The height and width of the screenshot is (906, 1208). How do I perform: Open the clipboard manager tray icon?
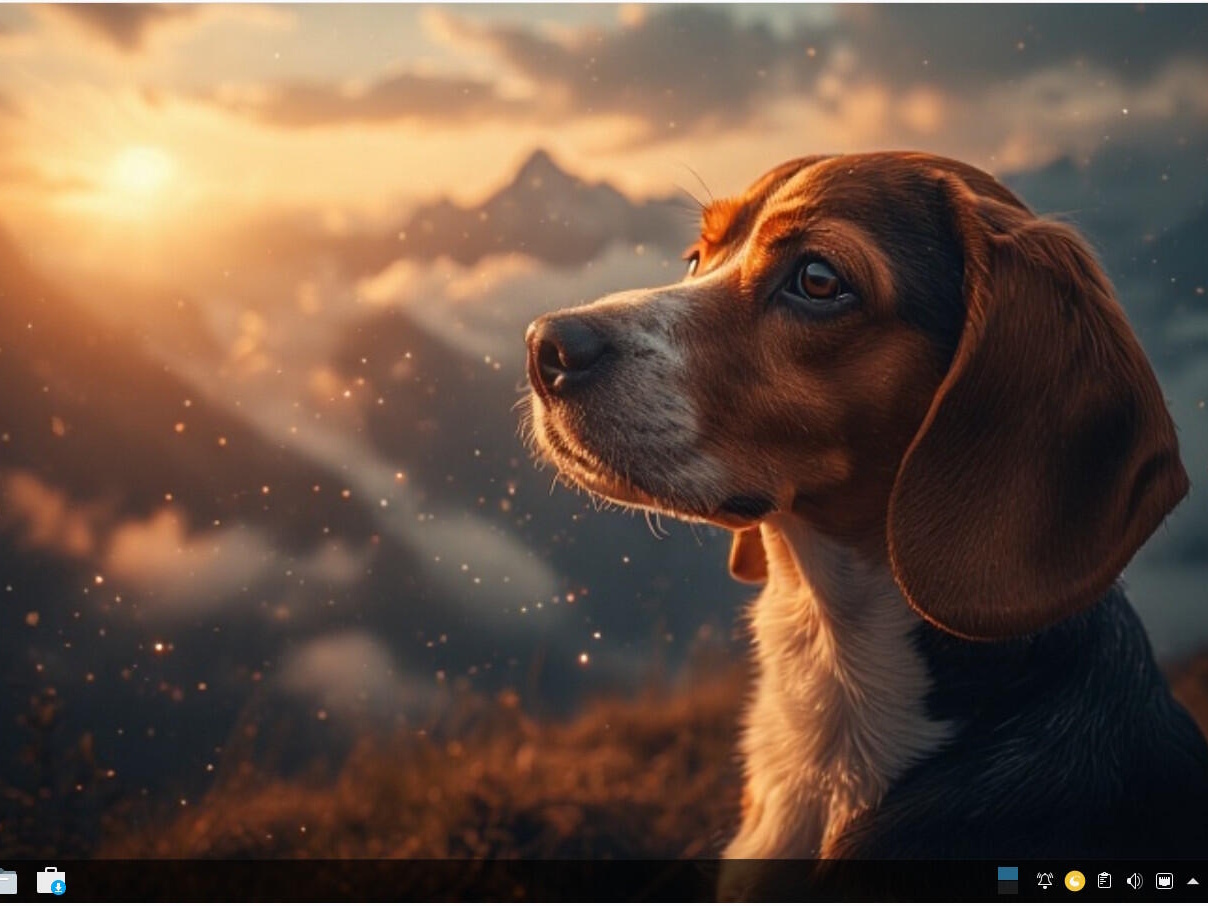point(1104,881)
